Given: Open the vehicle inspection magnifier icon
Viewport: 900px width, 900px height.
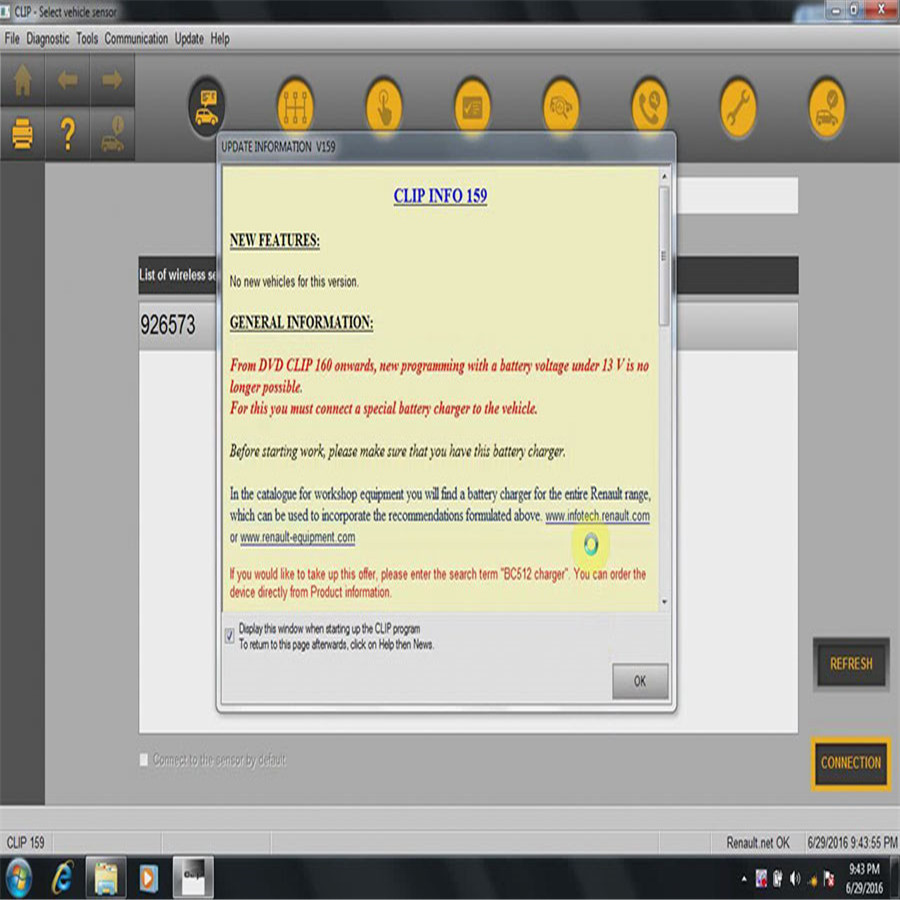Looking at the screenshot, I should click(x=561, y=108).
